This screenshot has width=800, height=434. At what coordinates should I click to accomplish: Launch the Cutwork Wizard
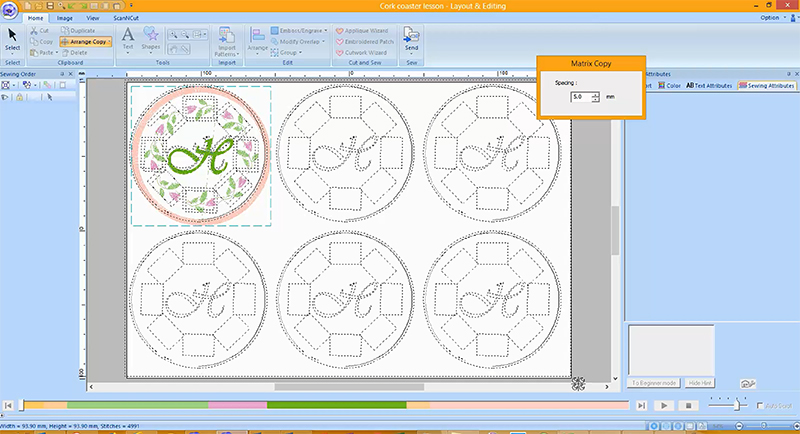pyautogui.click(x=361, y=53)
